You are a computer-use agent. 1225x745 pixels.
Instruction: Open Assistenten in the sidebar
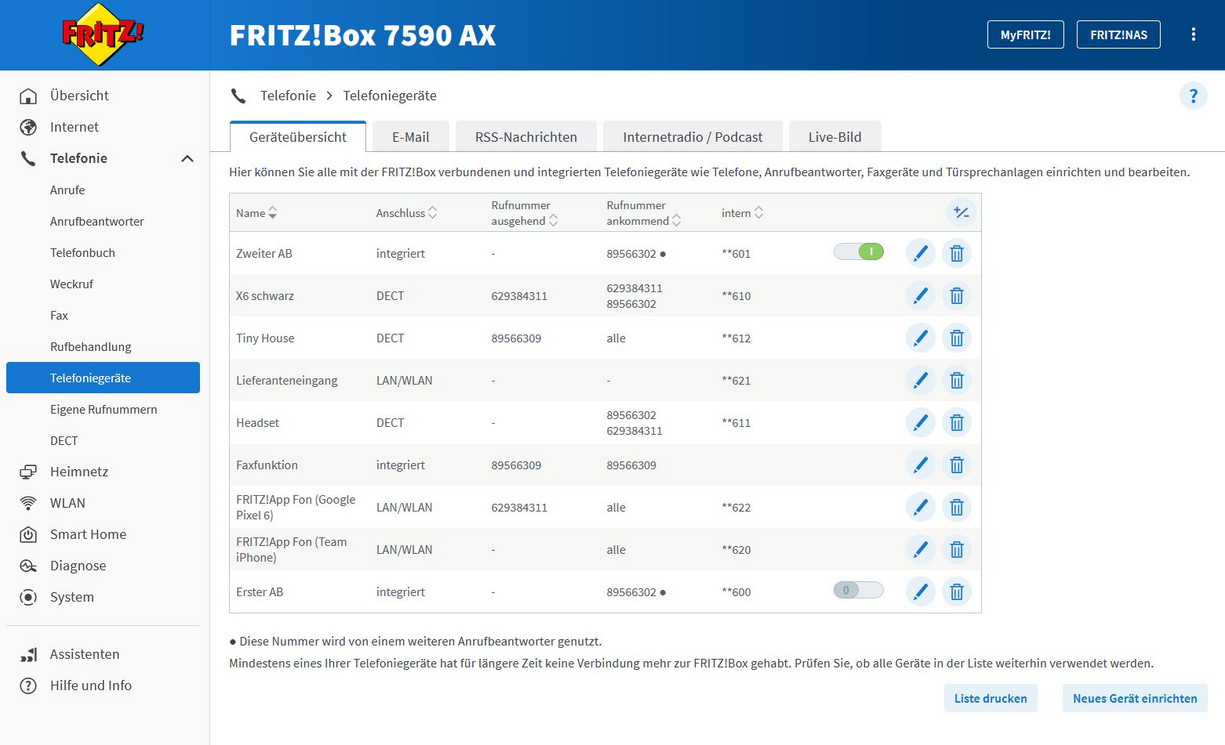pyautogui.click(x=85, y=654)
